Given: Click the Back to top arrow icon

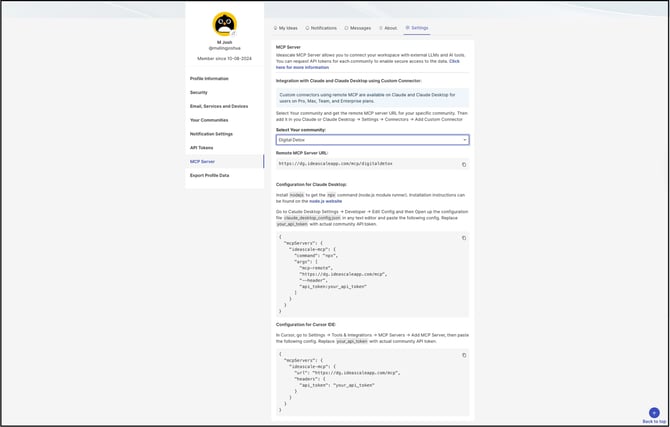Looking at the screenshot, I should coord(654,412).
